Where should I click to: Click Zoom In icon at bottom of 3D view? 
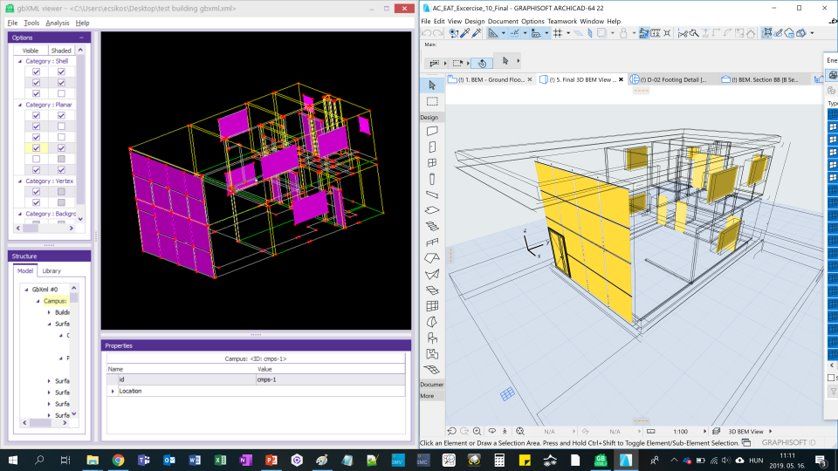click(x=477, y=431)
